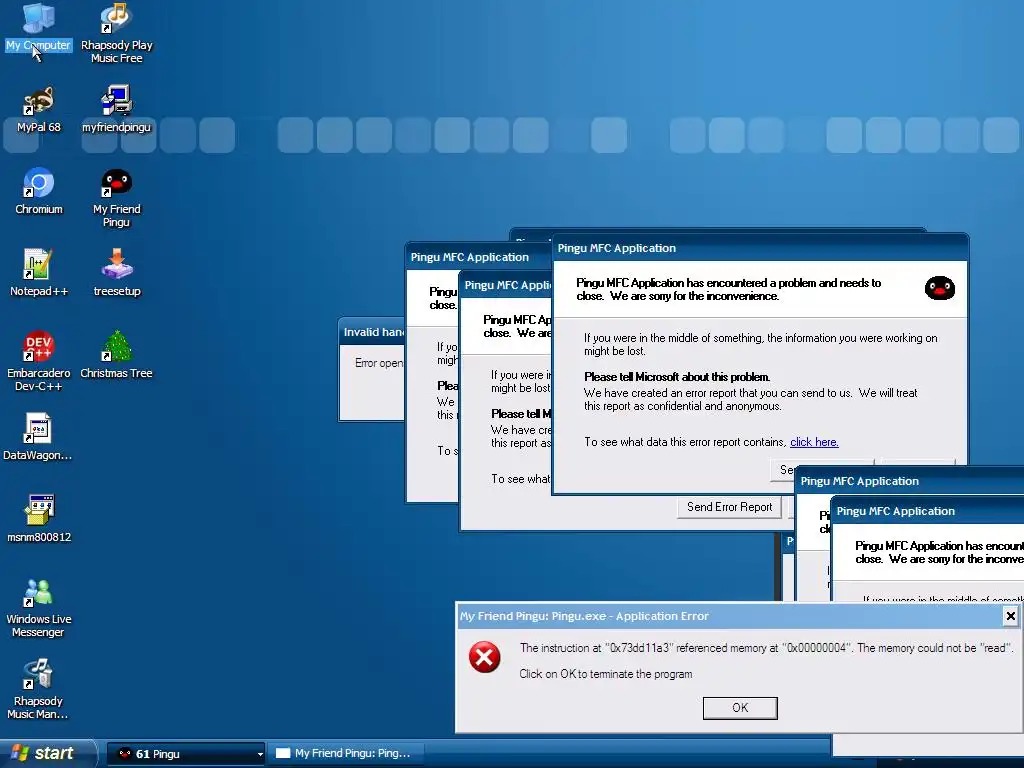
Task: Select the DataWagon desktop icon
Action: (38, 437)
